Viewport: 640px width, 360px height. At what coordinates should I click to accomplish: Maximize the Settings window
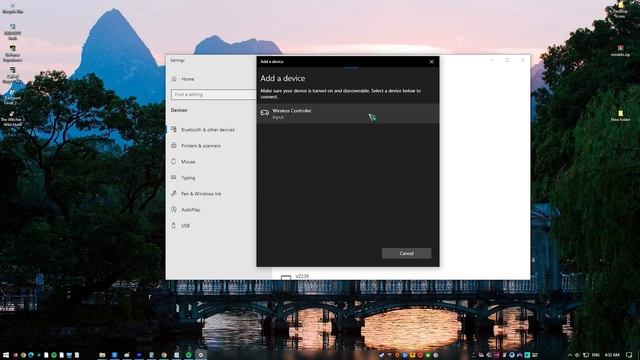point(507,60)
